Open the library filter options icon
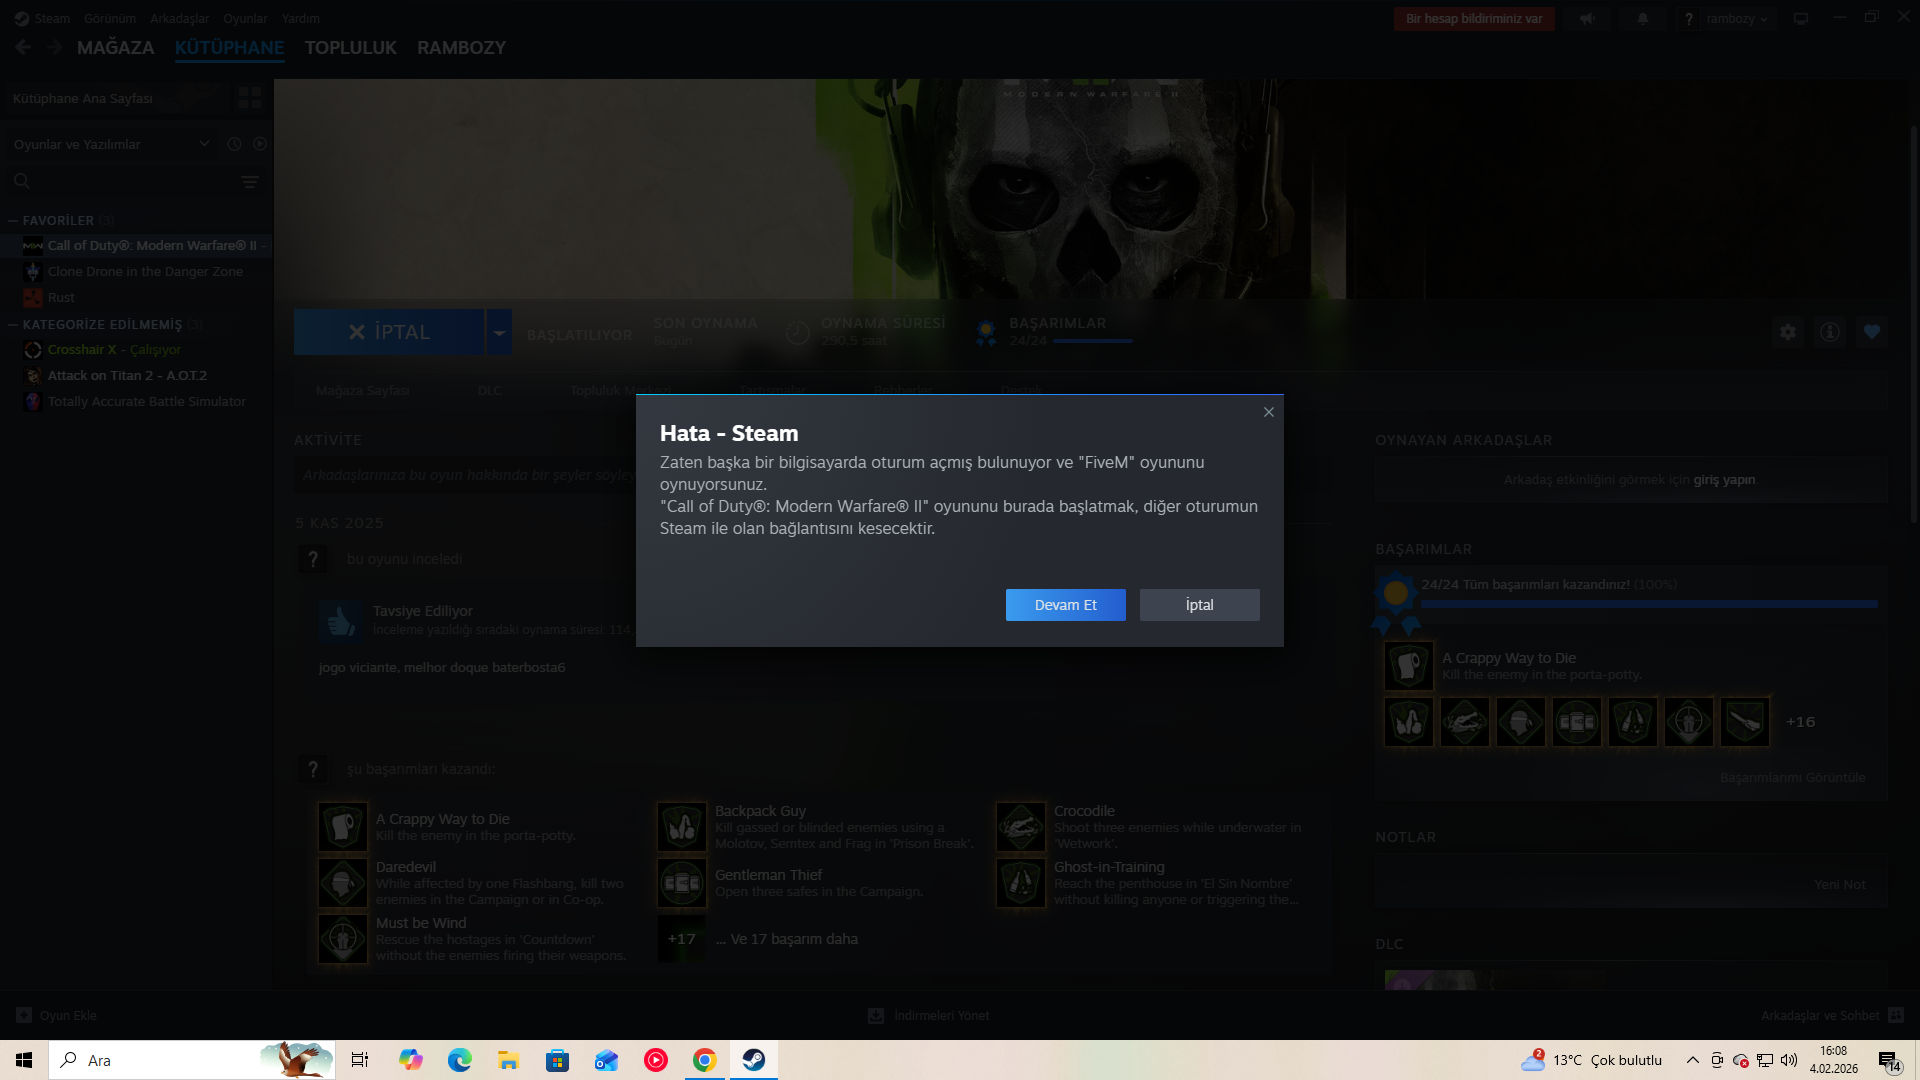Viewport: 1920px width, 1080px height. click(x=250, y=182)
